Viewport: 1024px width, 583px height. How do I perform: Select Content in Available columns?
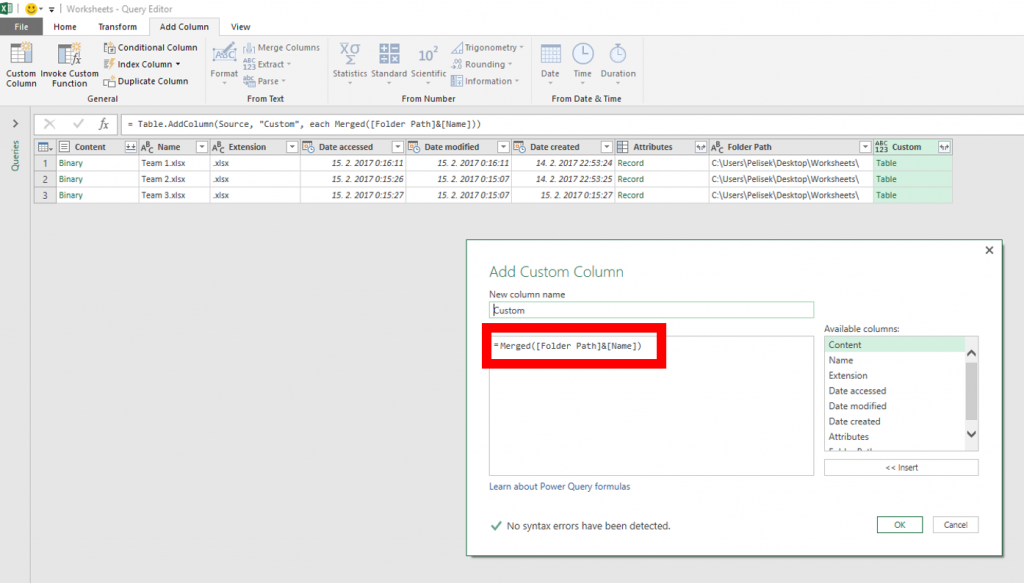pos(893,345)
